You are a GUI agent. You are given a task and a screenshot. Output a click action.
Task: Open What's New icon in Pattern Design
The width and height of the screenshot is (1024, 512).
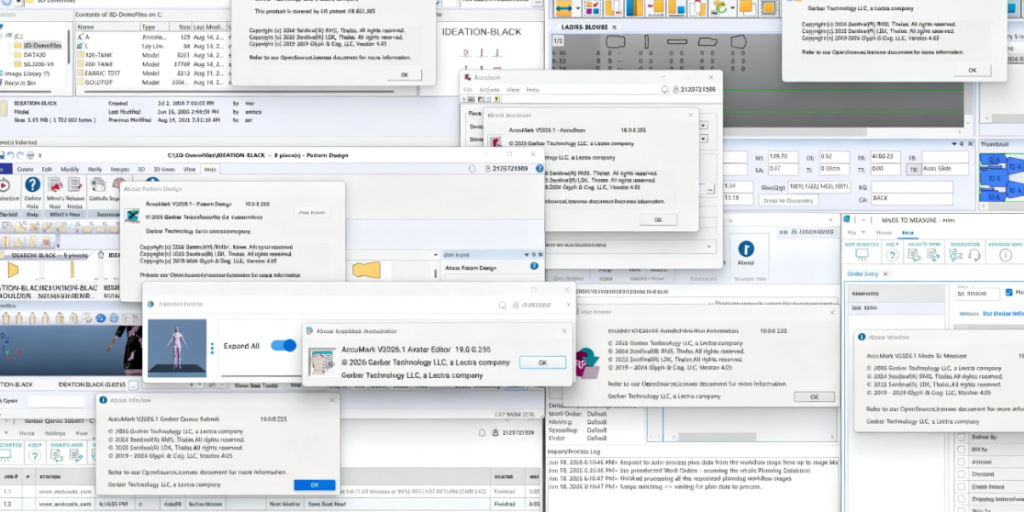click(x=54, y=185)
